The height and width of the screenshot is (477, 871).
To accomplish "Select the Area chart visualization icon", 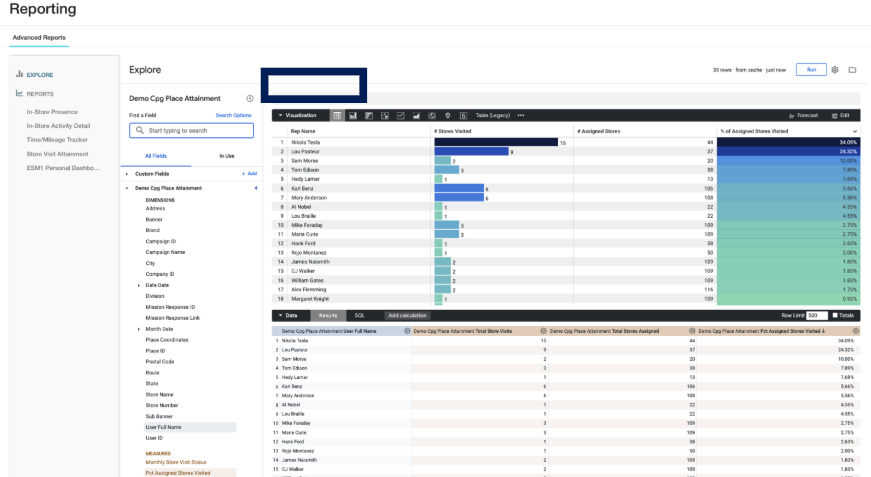I will (416, 116).
